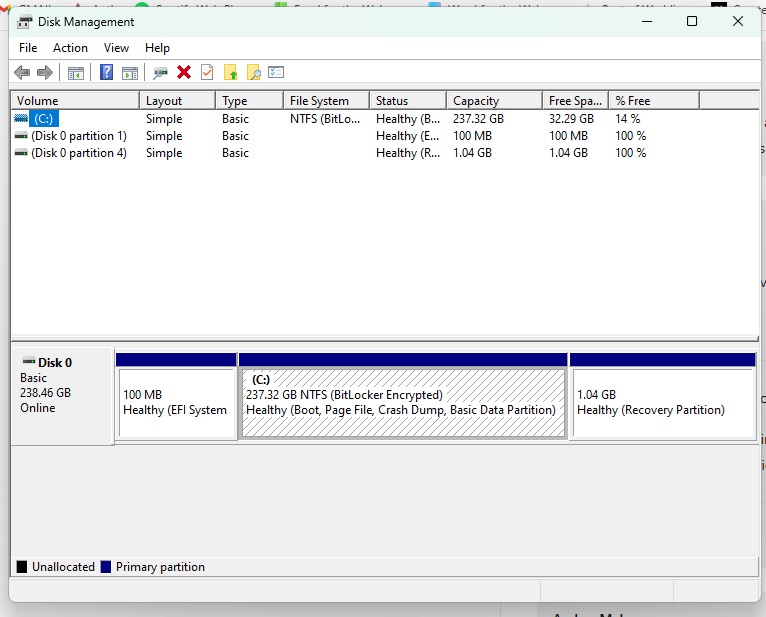Click the Healthy (E... status cell
The width and height of the screenshot is (766, 617).
point(408,136)
